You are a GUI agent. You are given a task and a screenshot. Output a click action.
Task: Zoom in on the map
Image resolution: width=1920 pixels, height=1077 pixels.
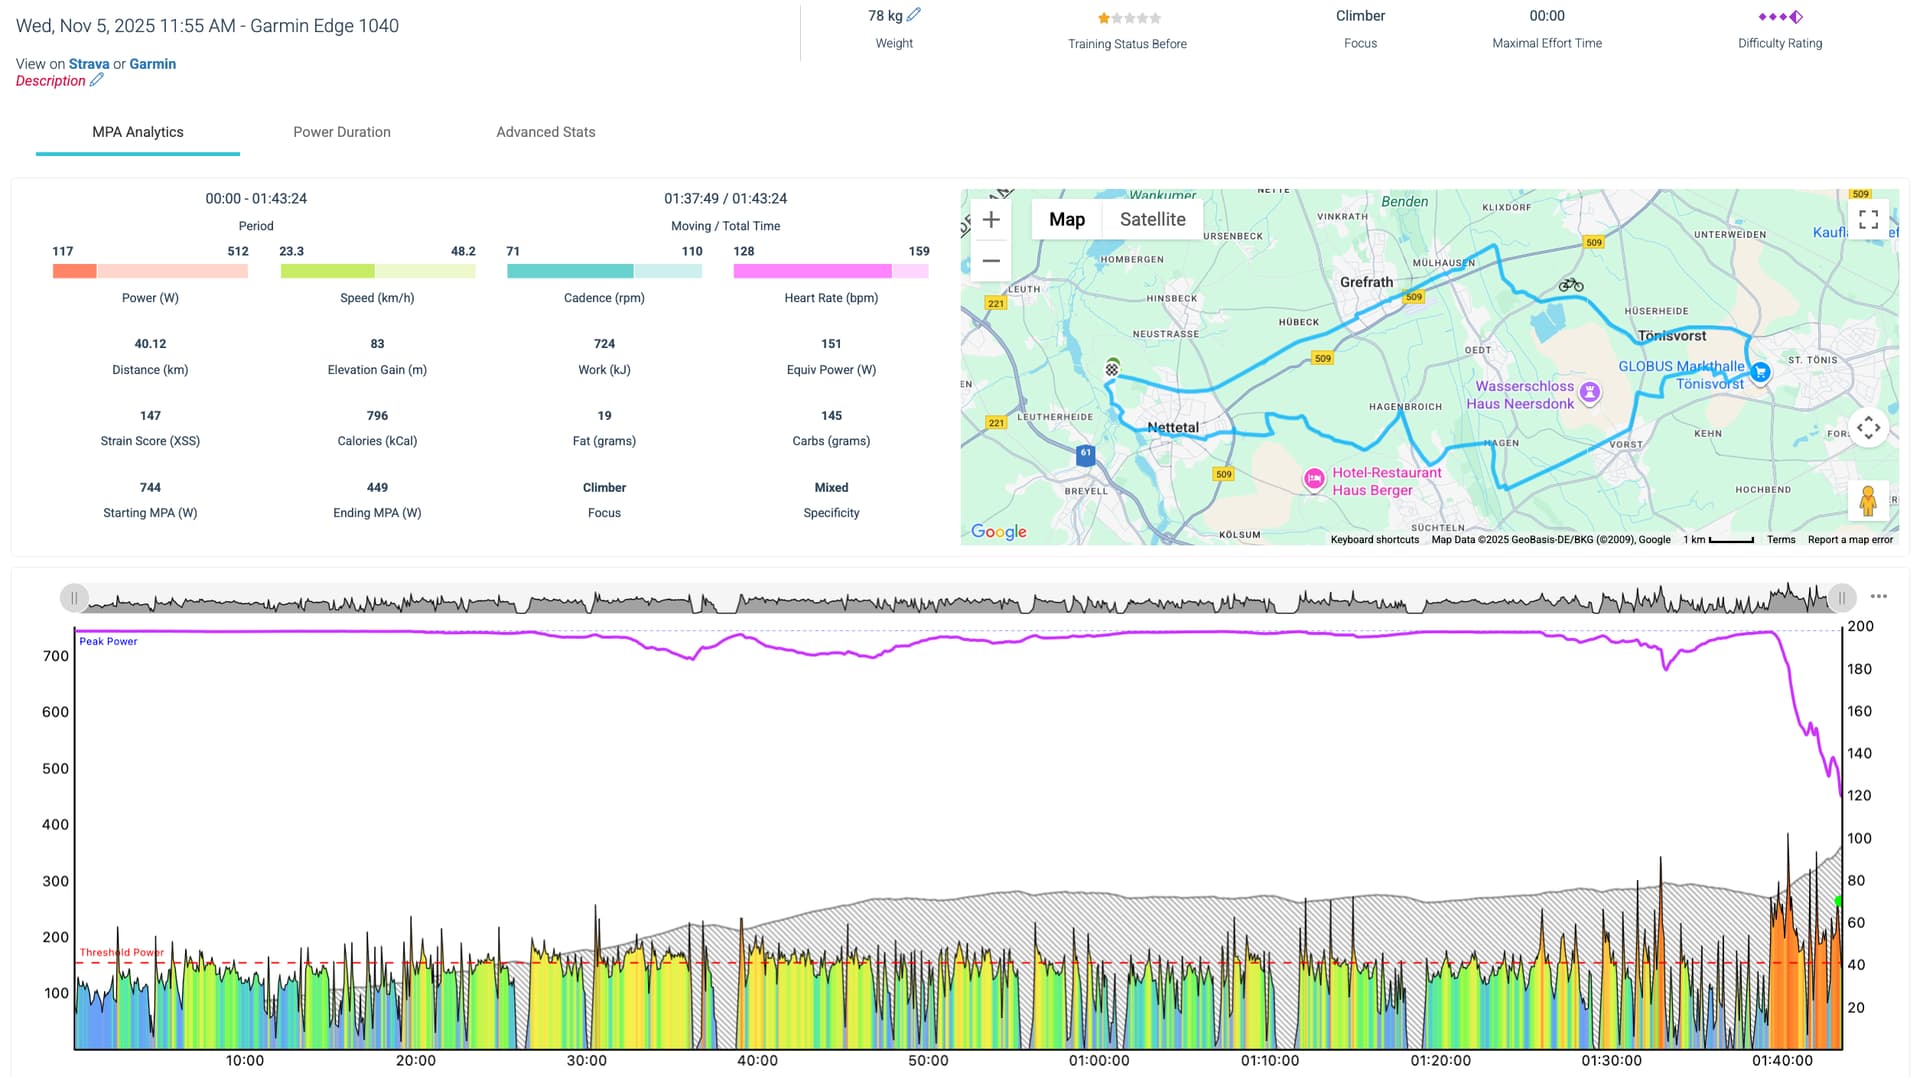point(991,220)
